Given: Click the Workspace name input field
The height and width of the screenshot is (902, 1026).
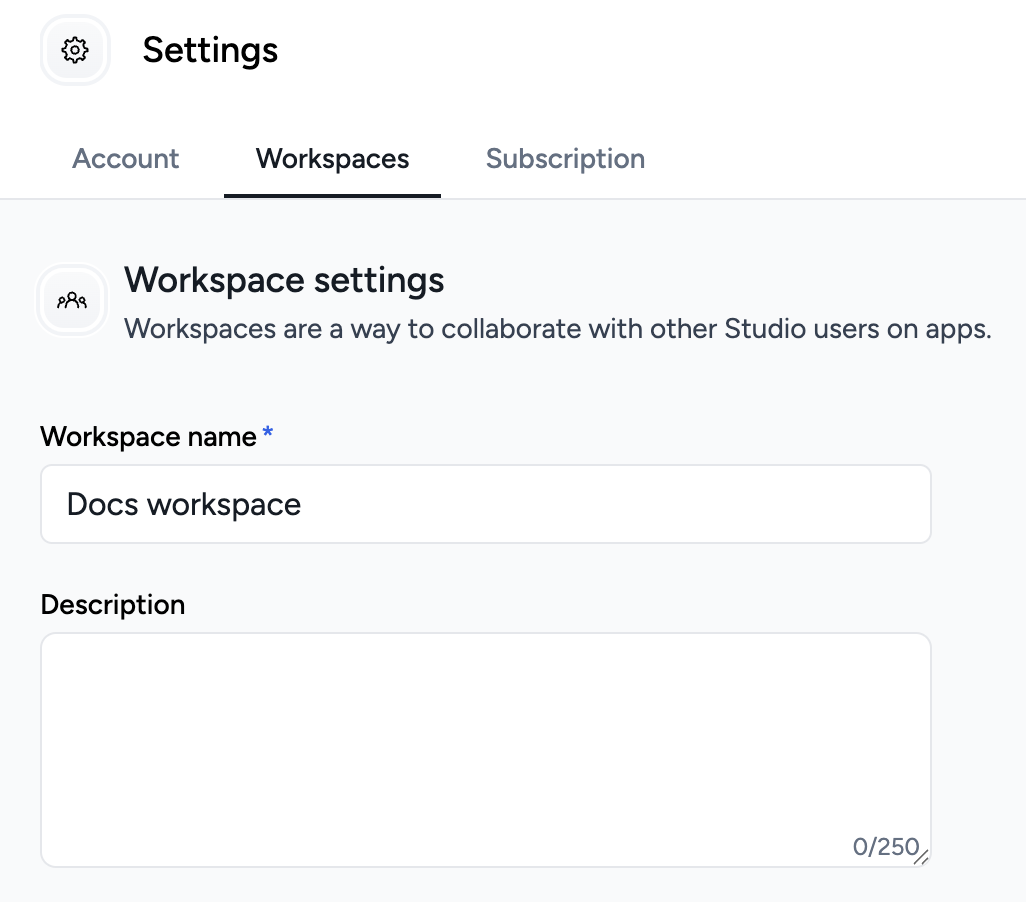Looking at the screenshot, I should coord(485,503).
